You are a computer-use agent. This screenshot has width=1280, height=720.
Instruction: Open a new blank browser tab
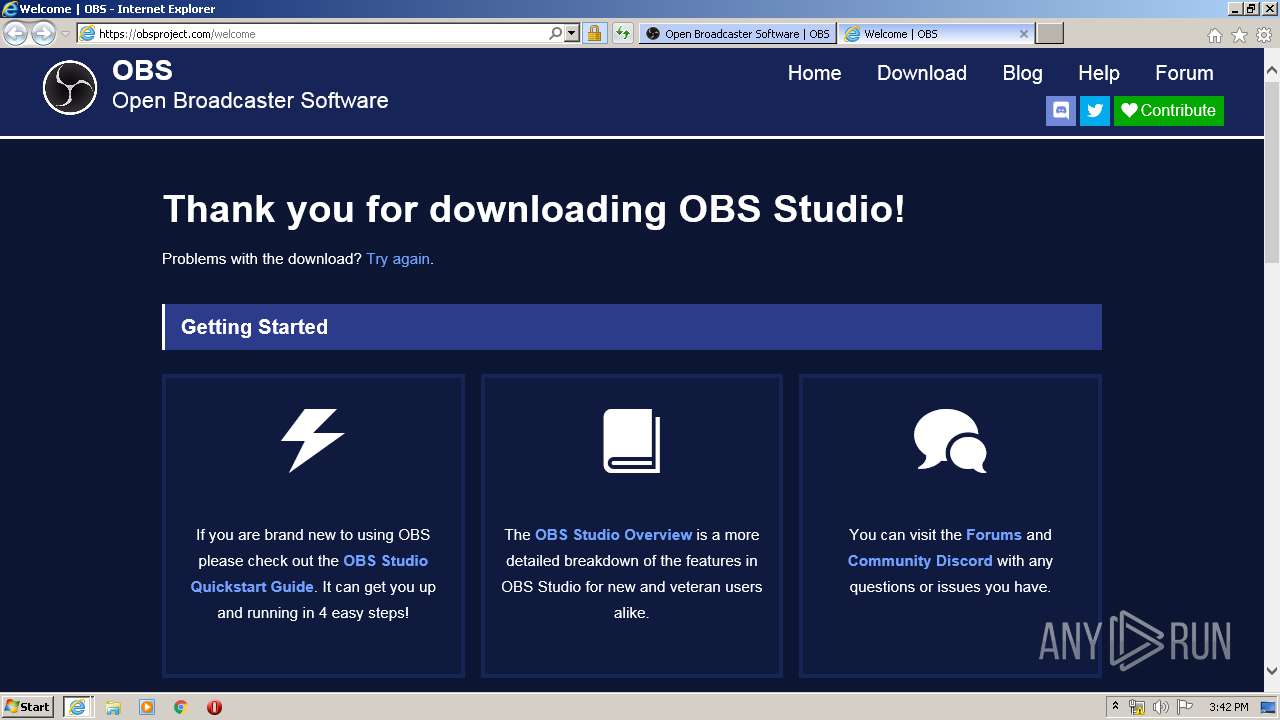(1049, 34)
